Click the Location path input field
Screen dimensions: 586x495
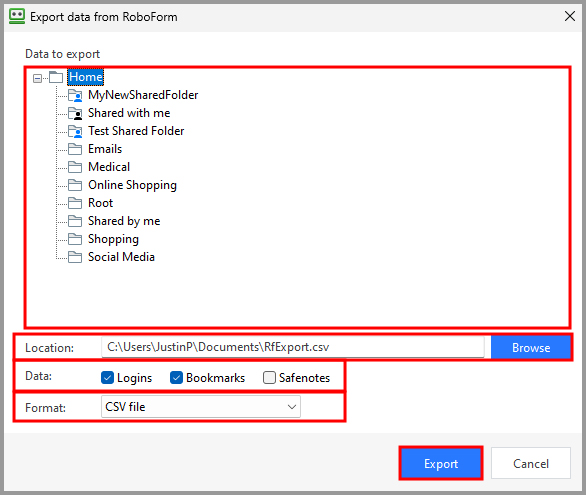[293, 347]
